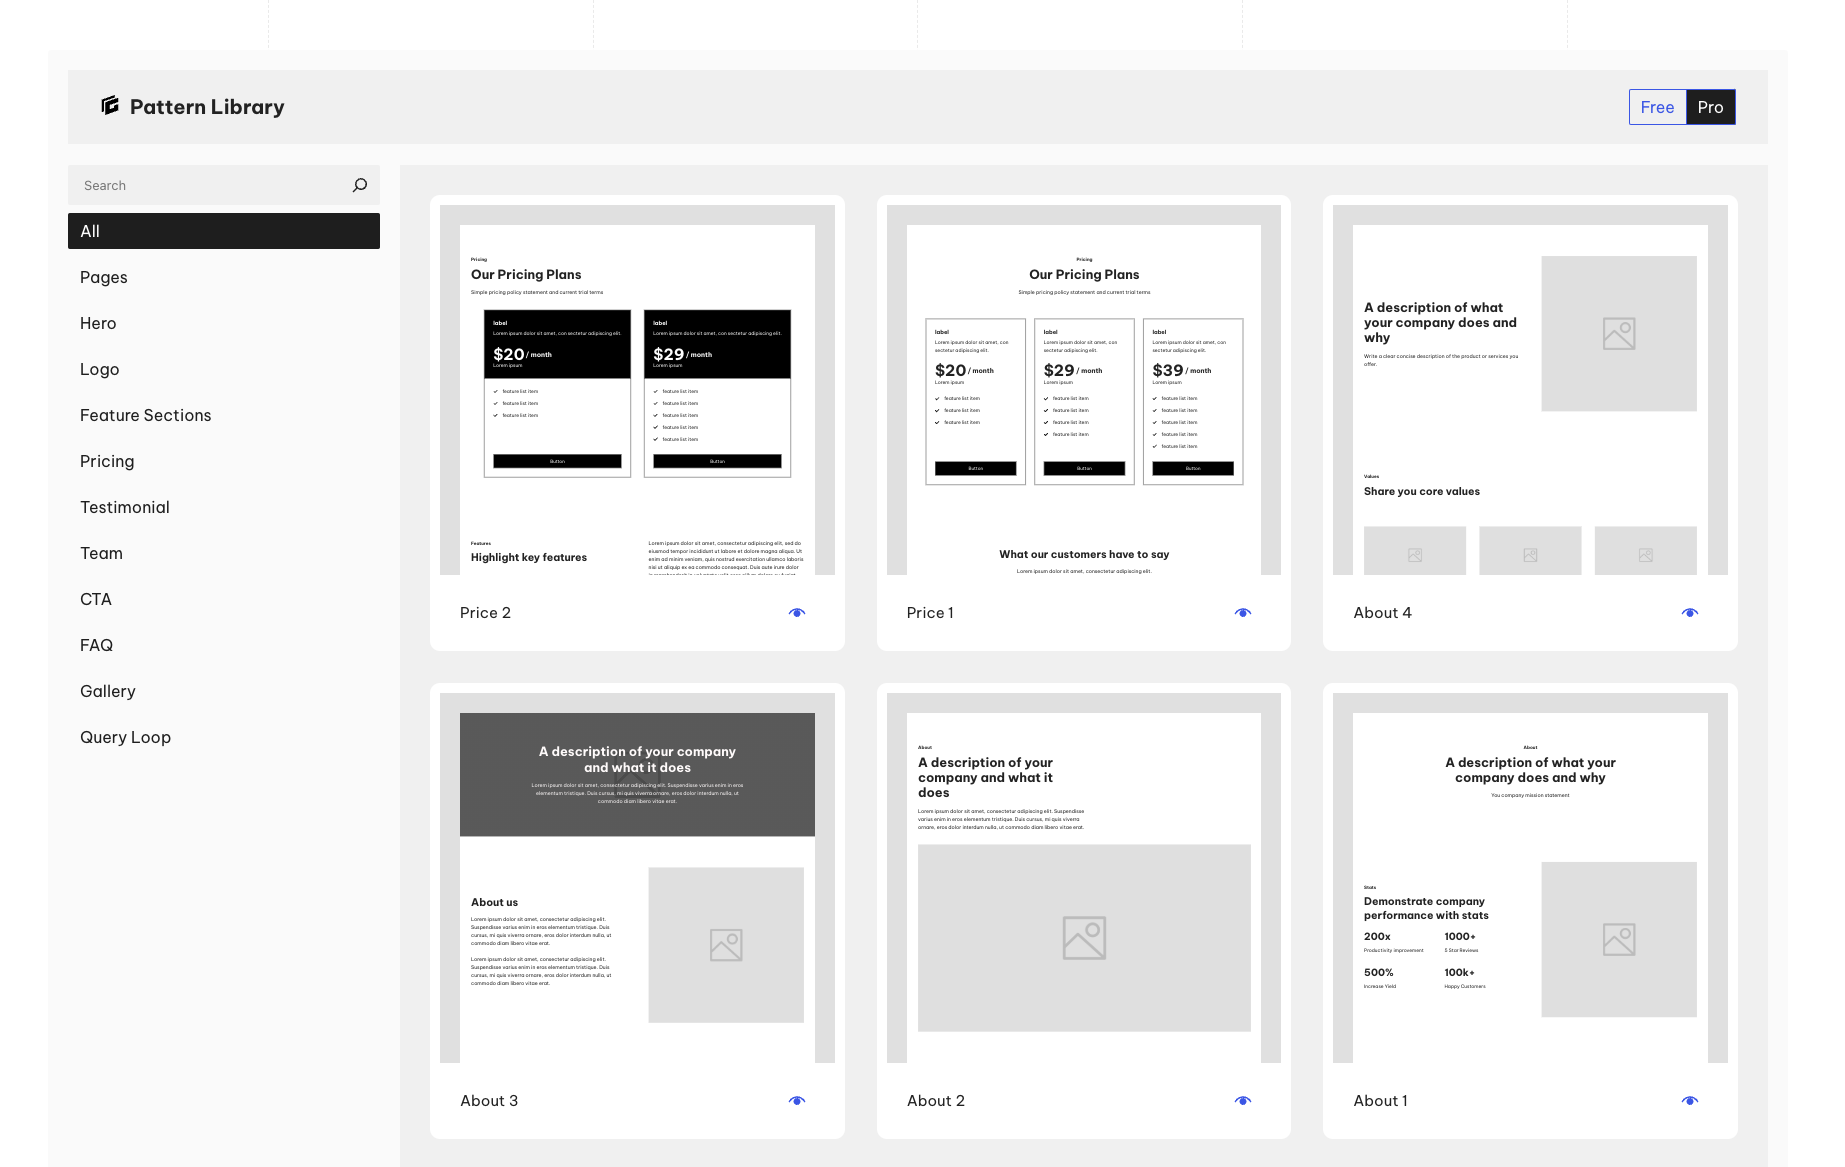Focus the Search input field
Image resolution: width=1845 pixels, height=1167 pixels.
(210, 185)
